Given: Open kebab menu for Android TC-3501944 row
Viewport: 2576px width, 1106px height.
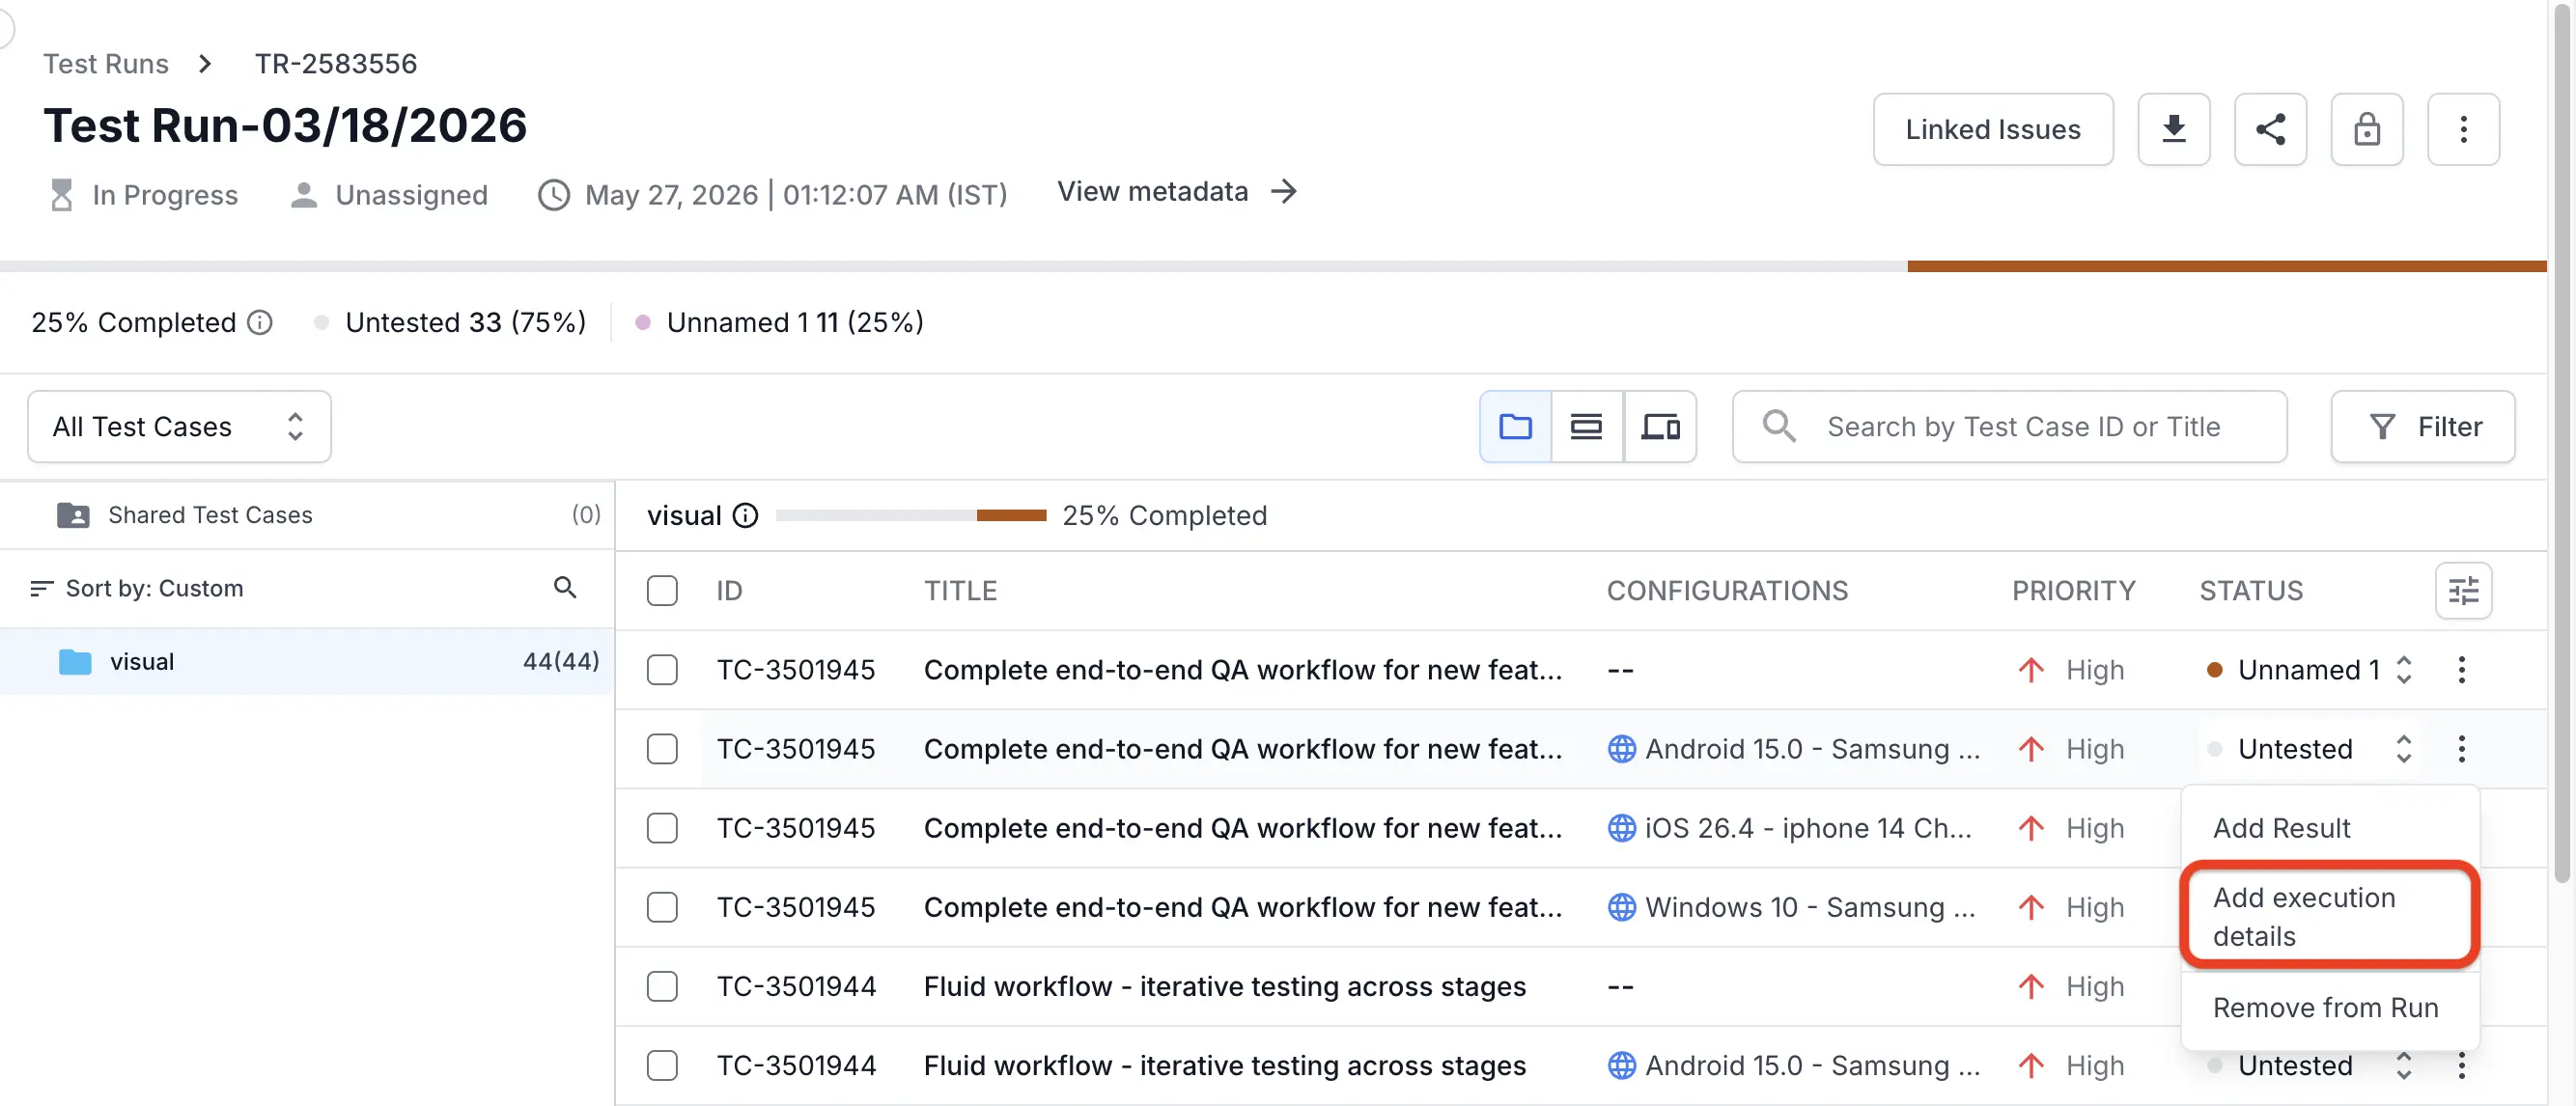Looking at the screenshot, I should point(2461,1065).
